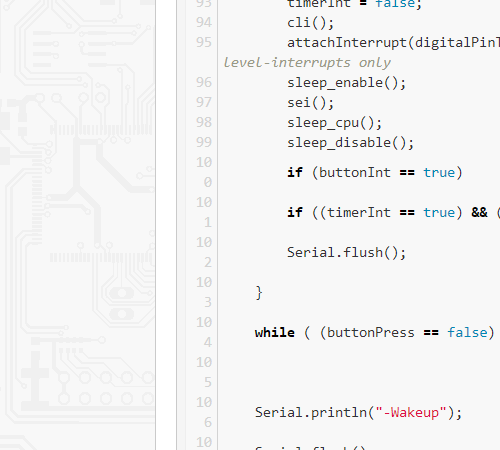Click the Serial.flush(); line
The width and height of the screenshot is (500, 450).
click(x=347, y=253)
